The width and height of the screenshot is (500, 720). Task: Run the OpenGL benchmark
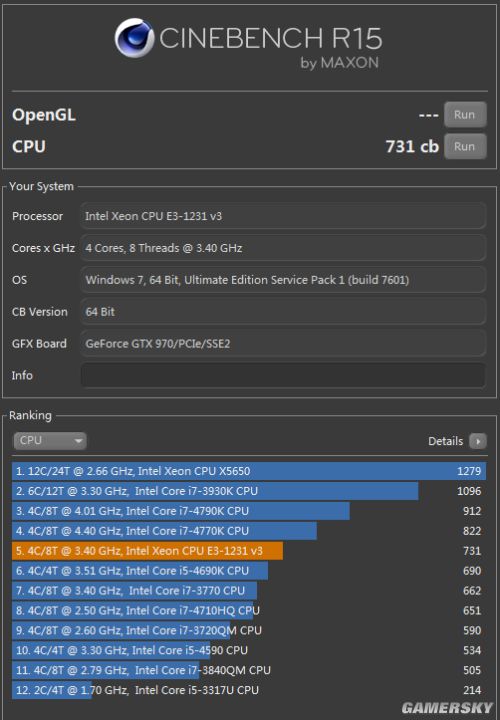pos(465,114)
